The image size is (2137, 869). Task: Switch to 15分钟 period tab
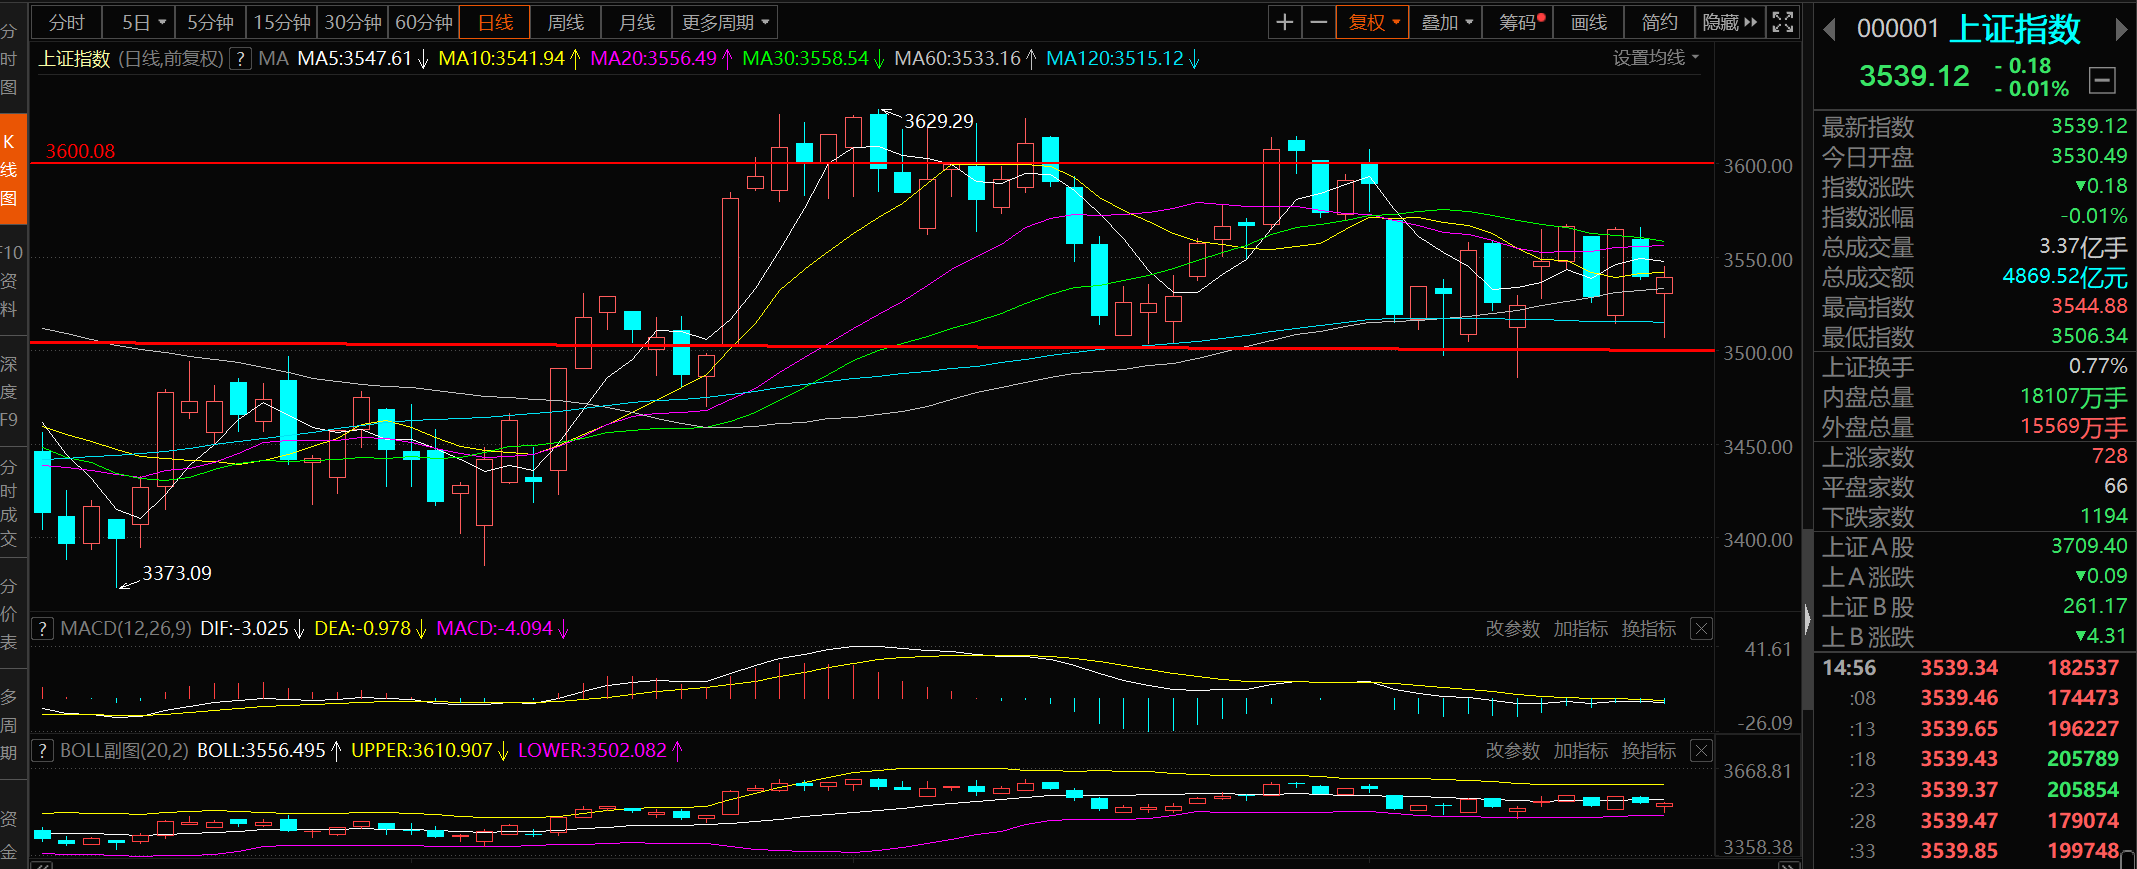pos(282,22)
